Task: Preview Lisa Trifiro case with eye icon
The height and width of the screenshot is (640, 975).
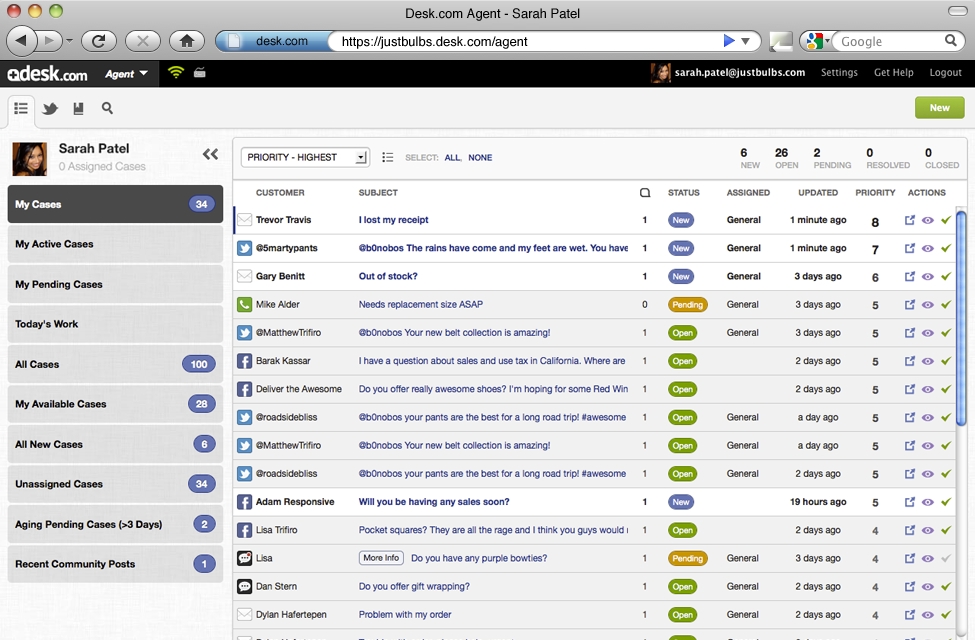Action: pos(928,531)
